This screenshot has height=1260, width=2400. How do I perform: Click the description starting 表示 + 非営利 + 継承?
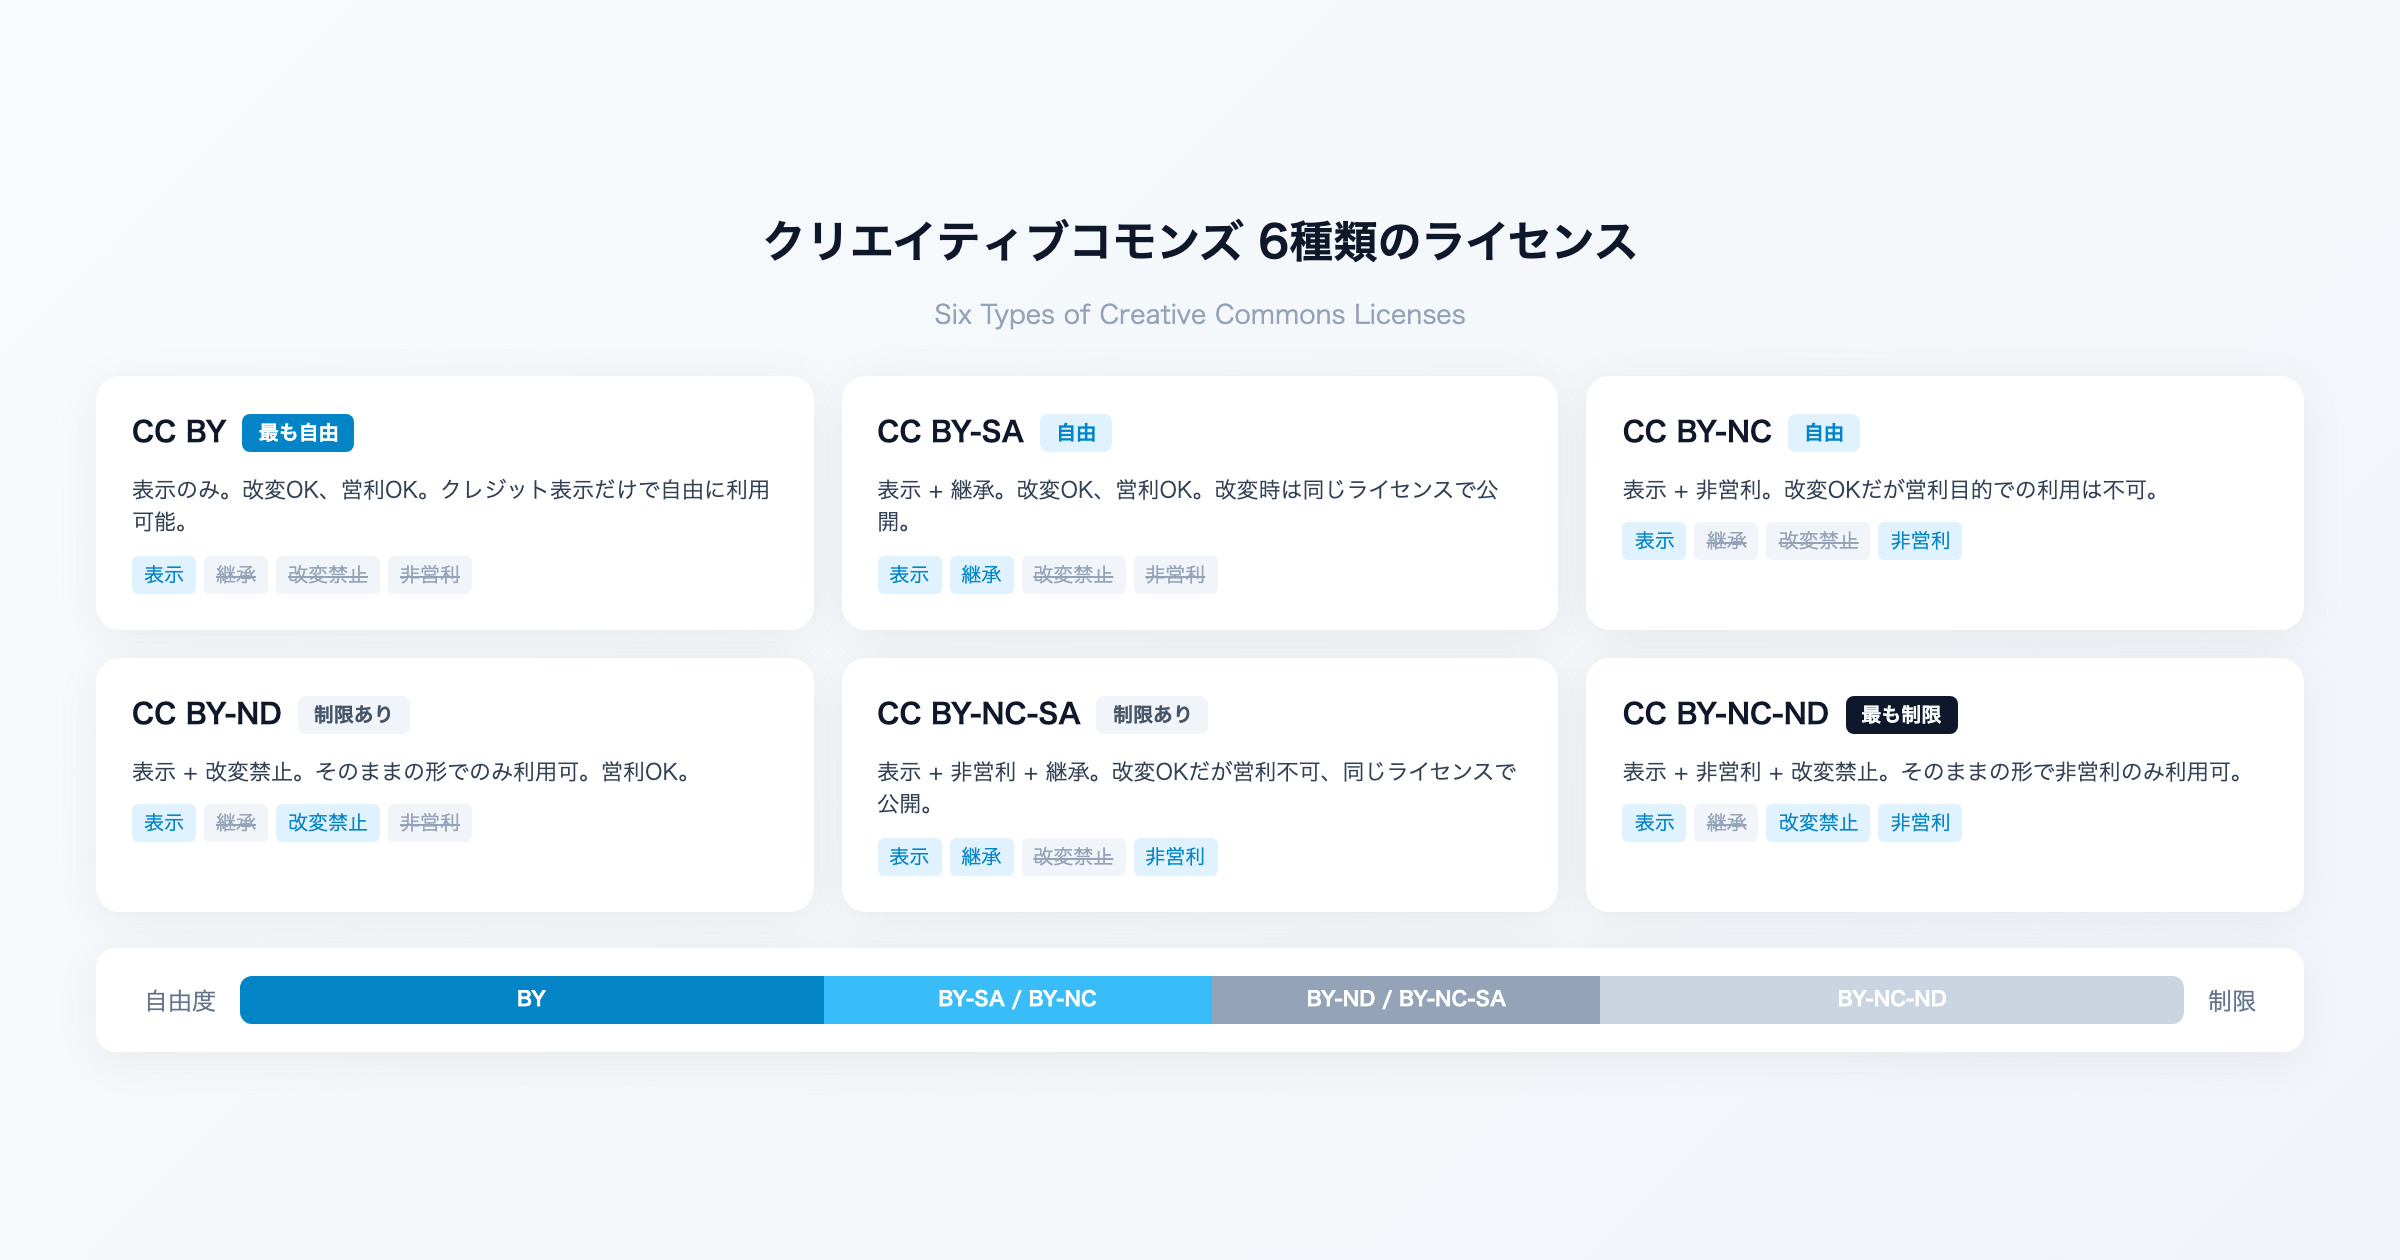click(x=1197, y=788)
